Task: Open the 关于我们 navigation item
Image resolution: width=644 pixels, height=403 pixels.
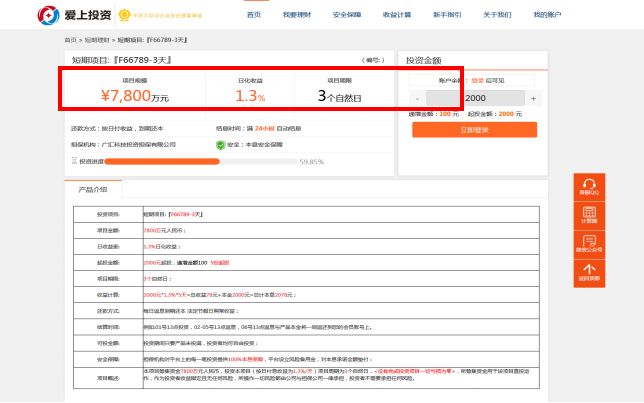Action: click(x=497, y=15)
